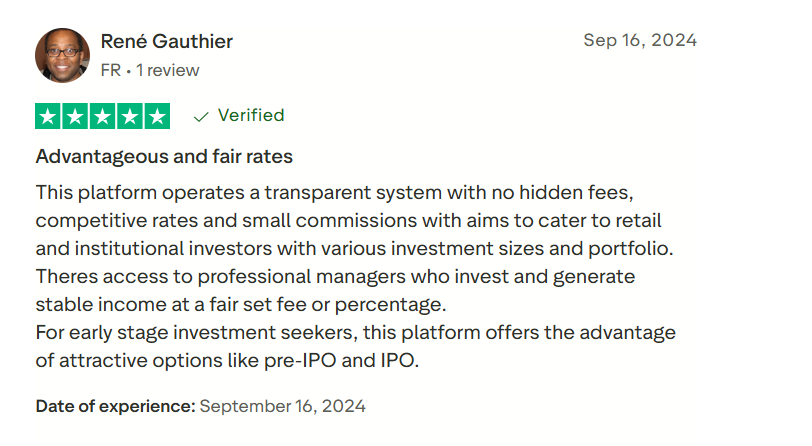Click the green Verified label

pyautogui.click(x=251, y=115)
